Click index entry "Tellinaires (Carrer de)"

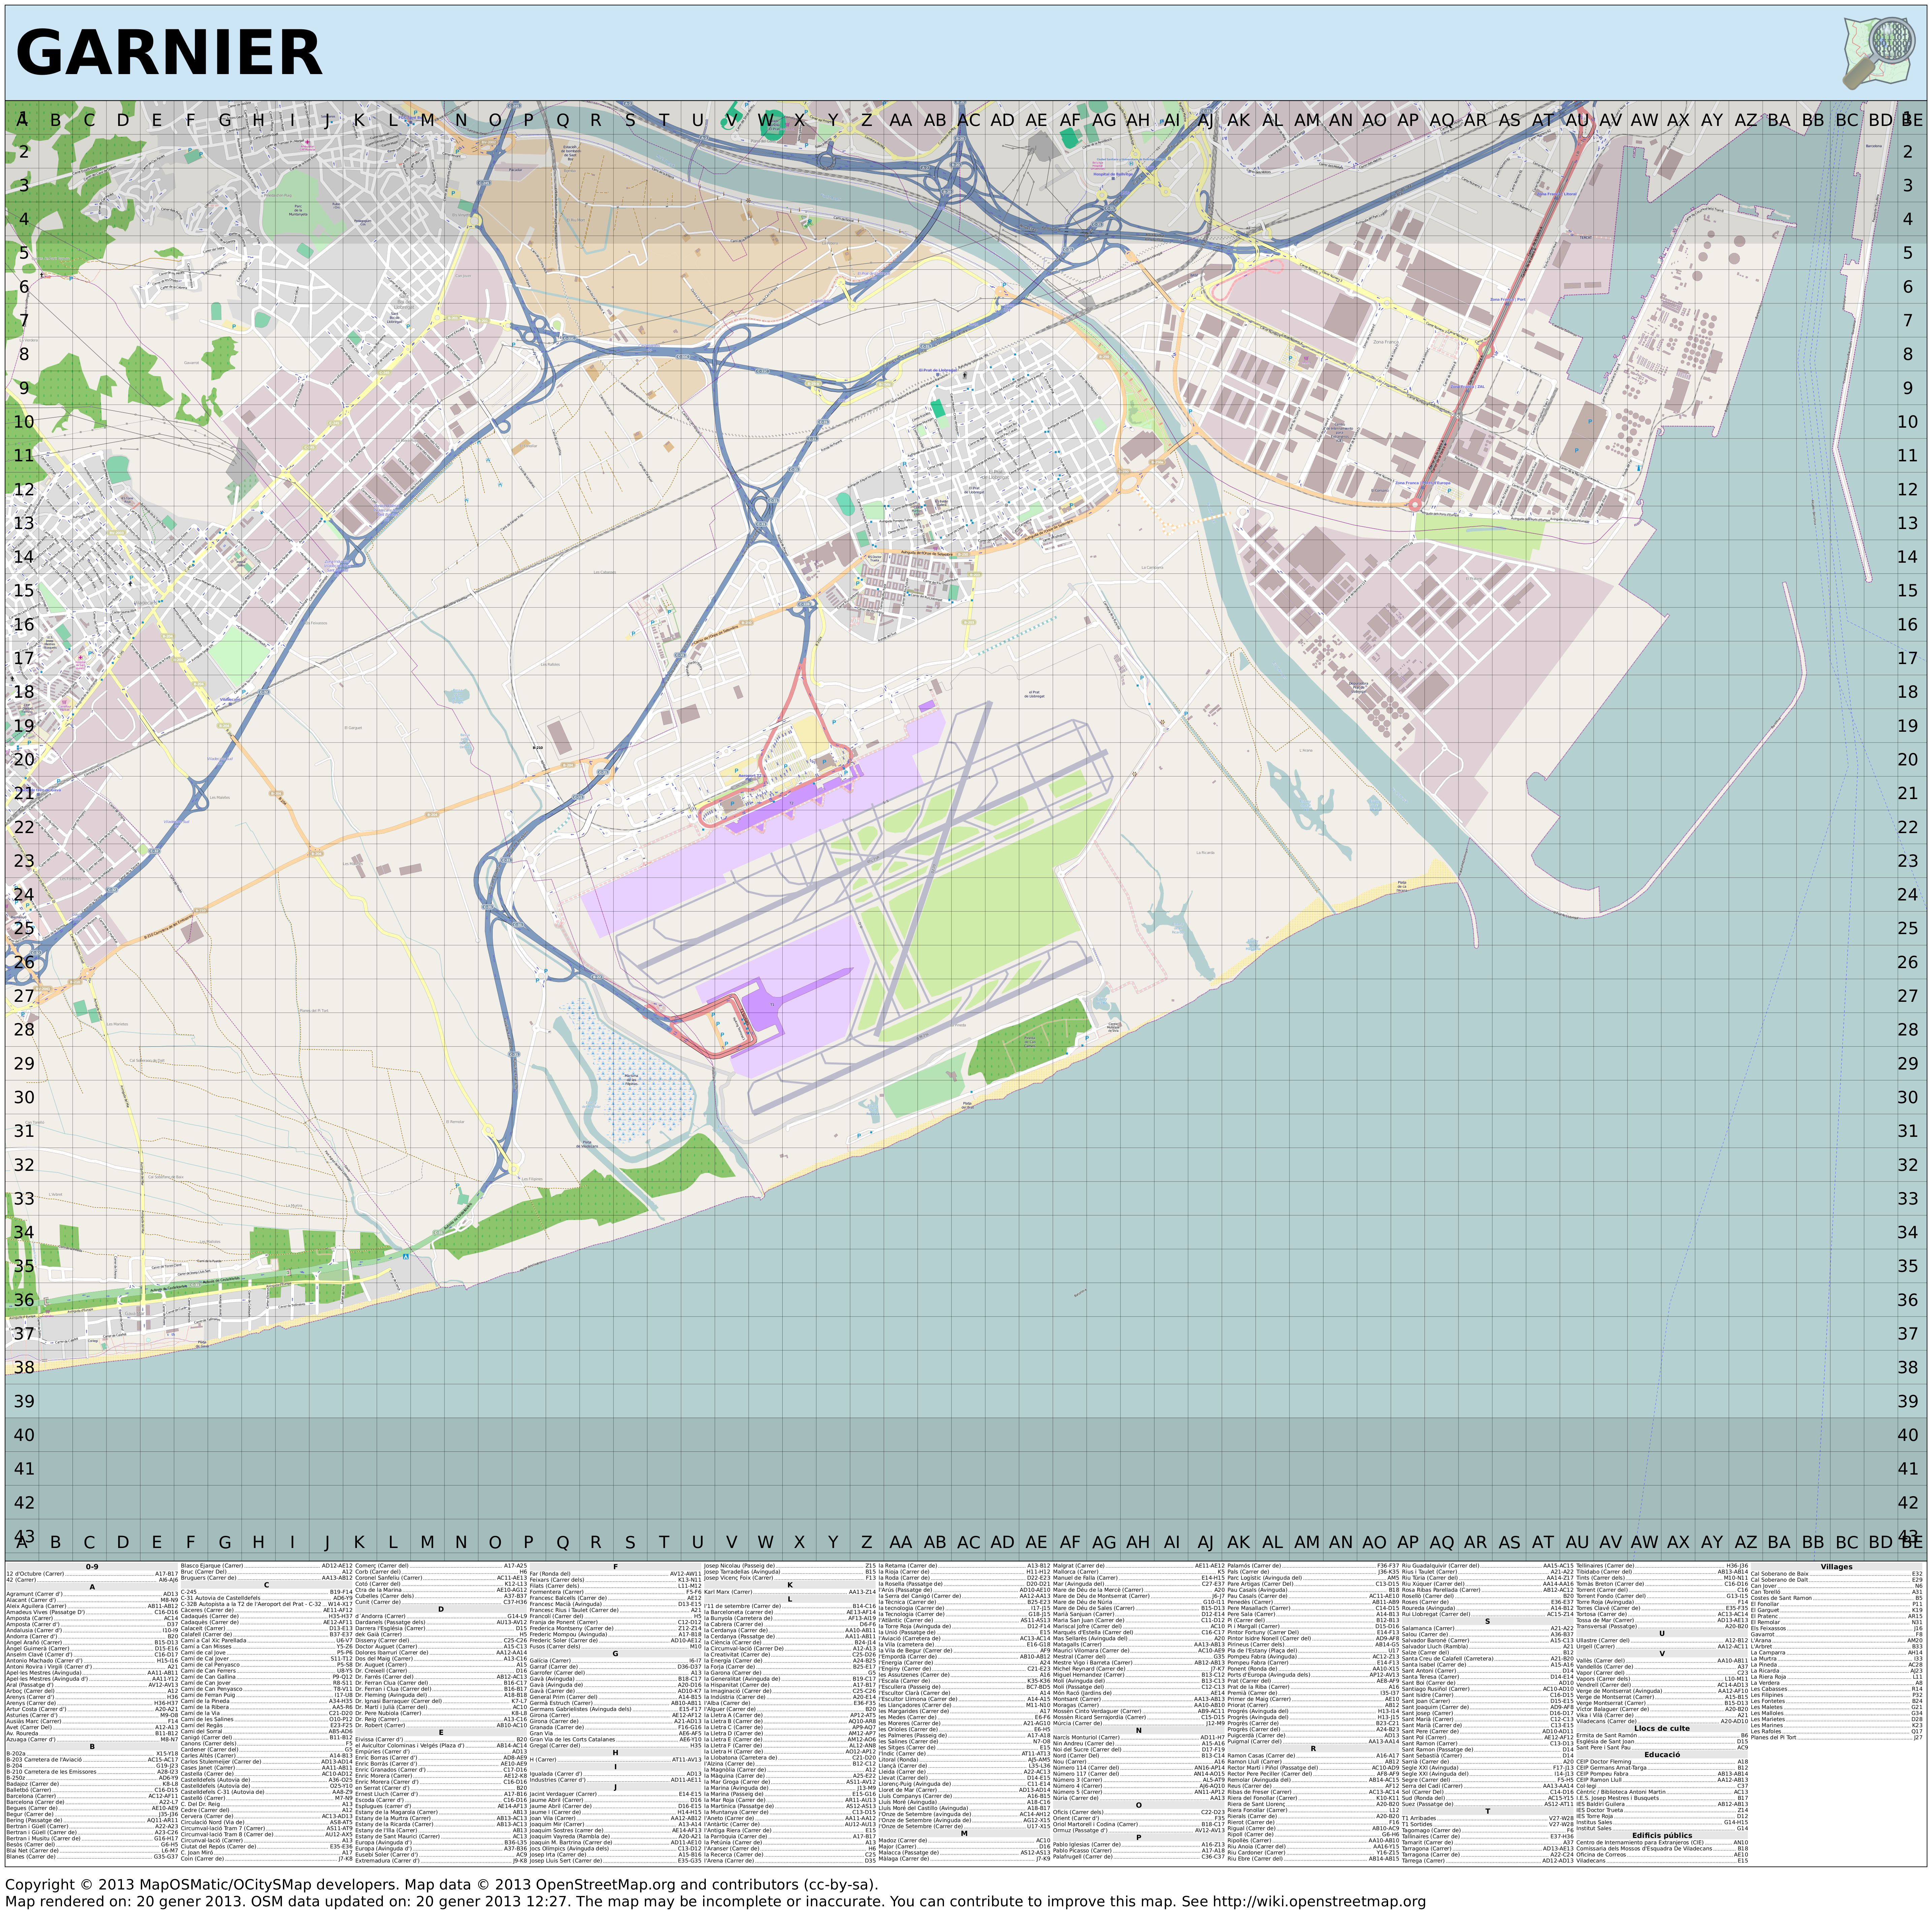coord(1662,1566)
